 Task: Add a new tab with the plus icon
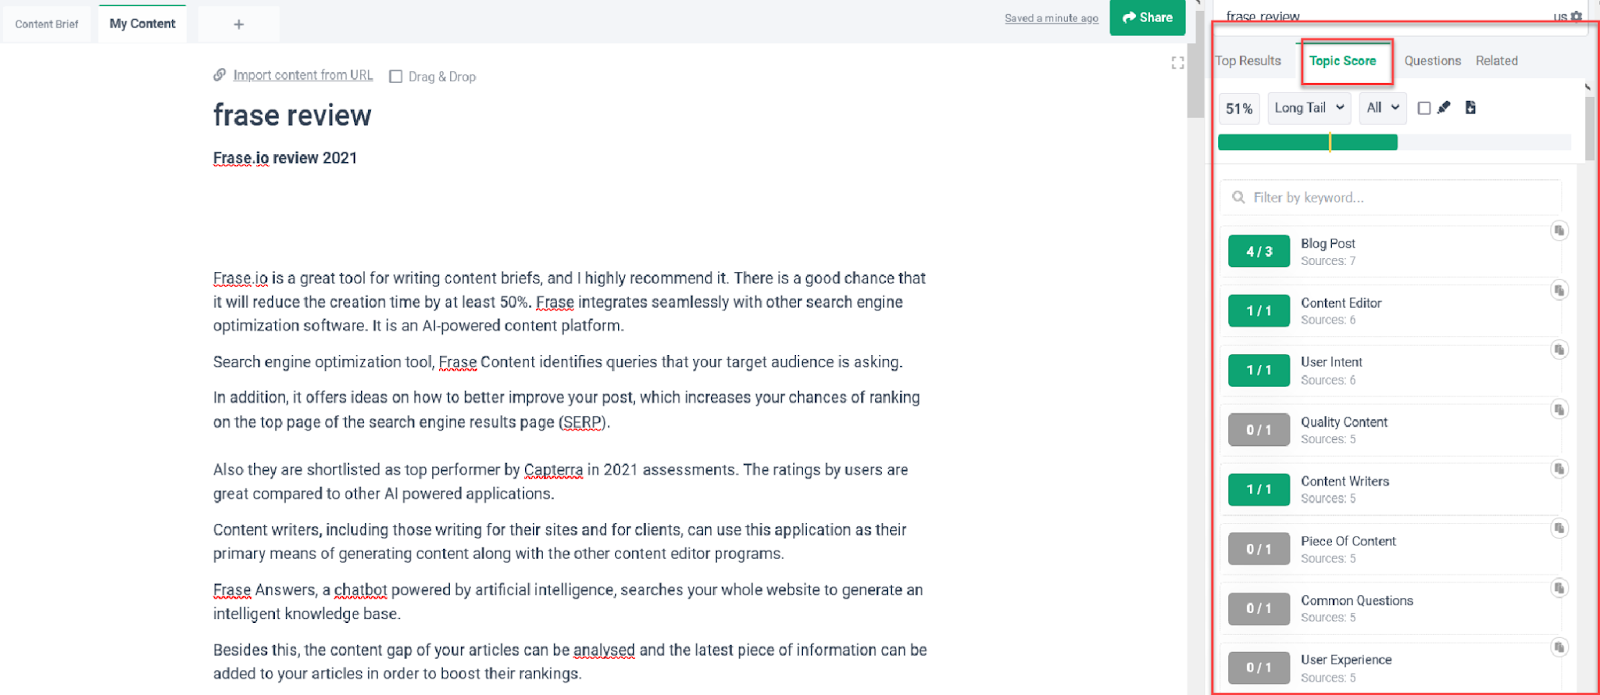(x=239, y=24)
